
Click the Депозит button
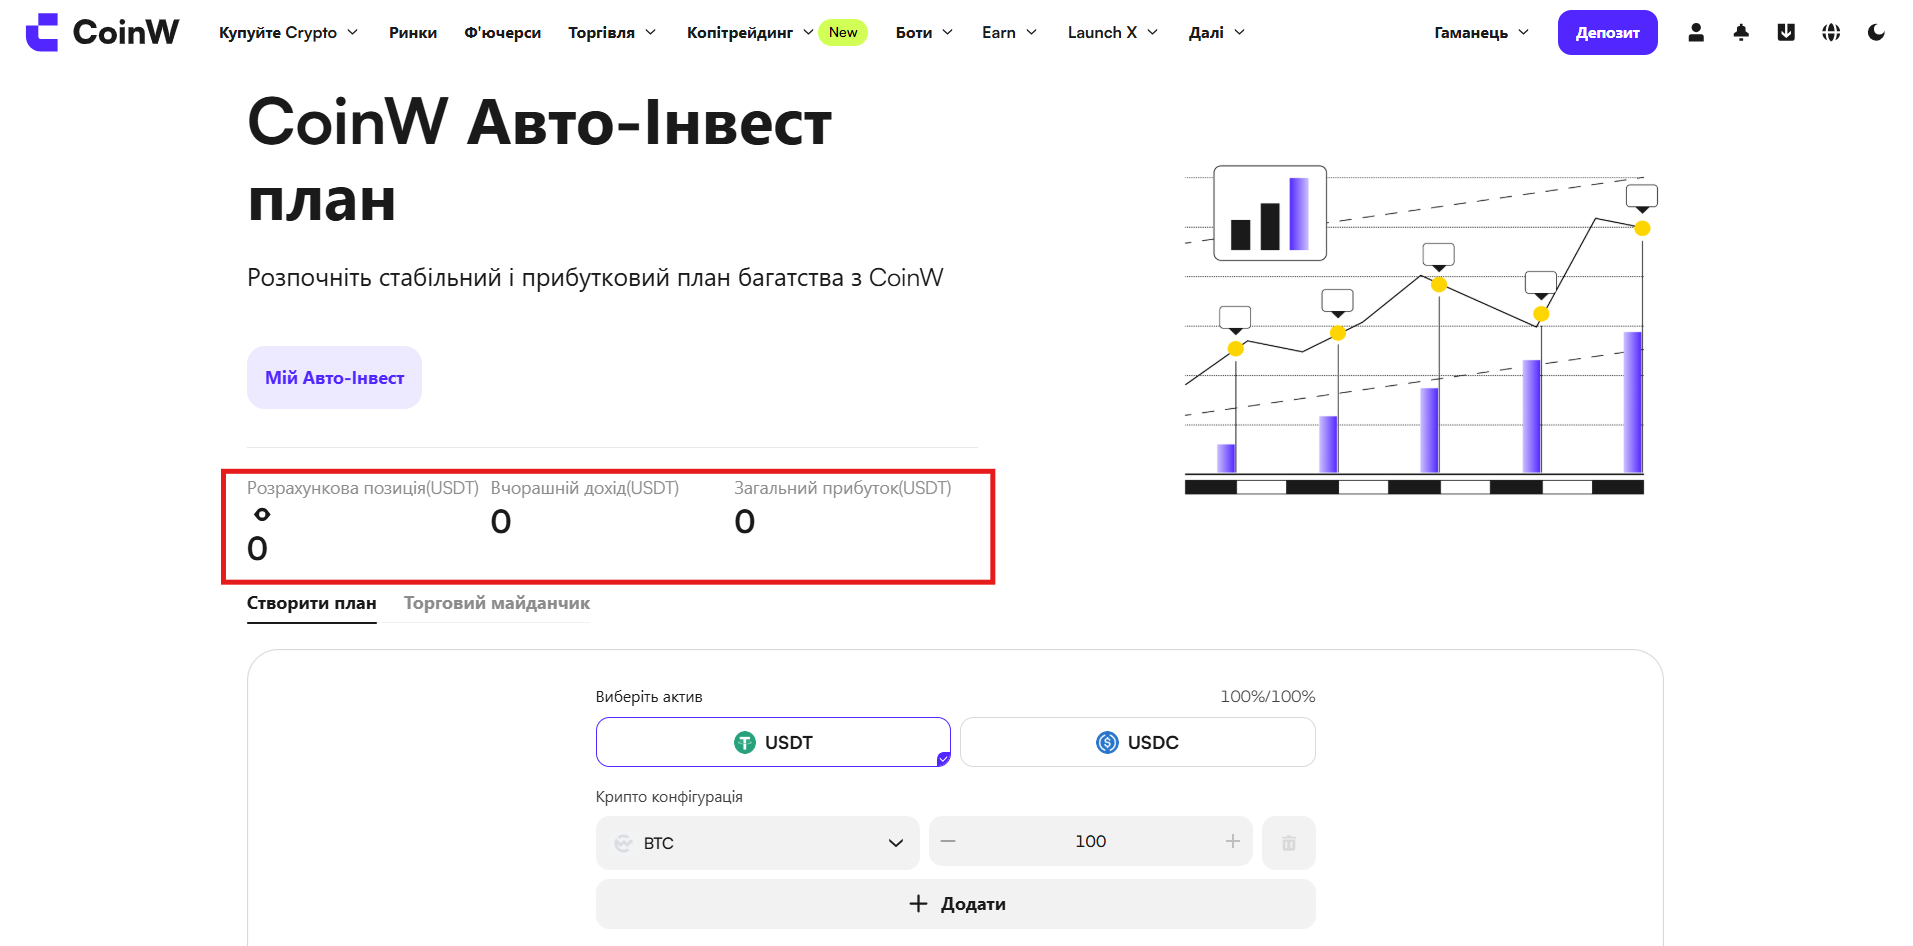point(1608,32)
